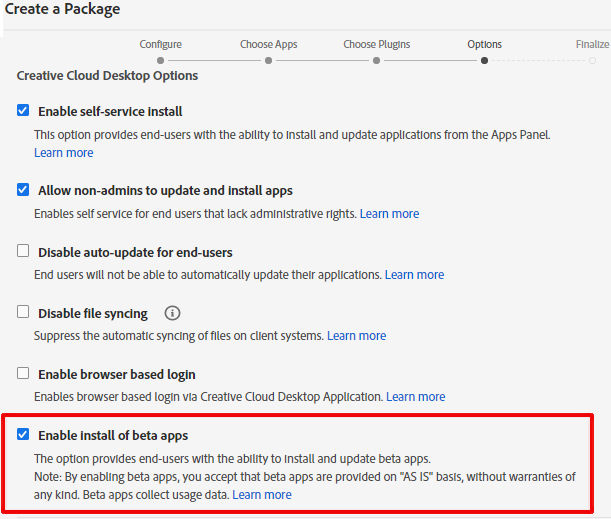The image size is (611, 519).
Task: Uncheck Enable self-service install checkbox
Action: click(x=23, y=111)
